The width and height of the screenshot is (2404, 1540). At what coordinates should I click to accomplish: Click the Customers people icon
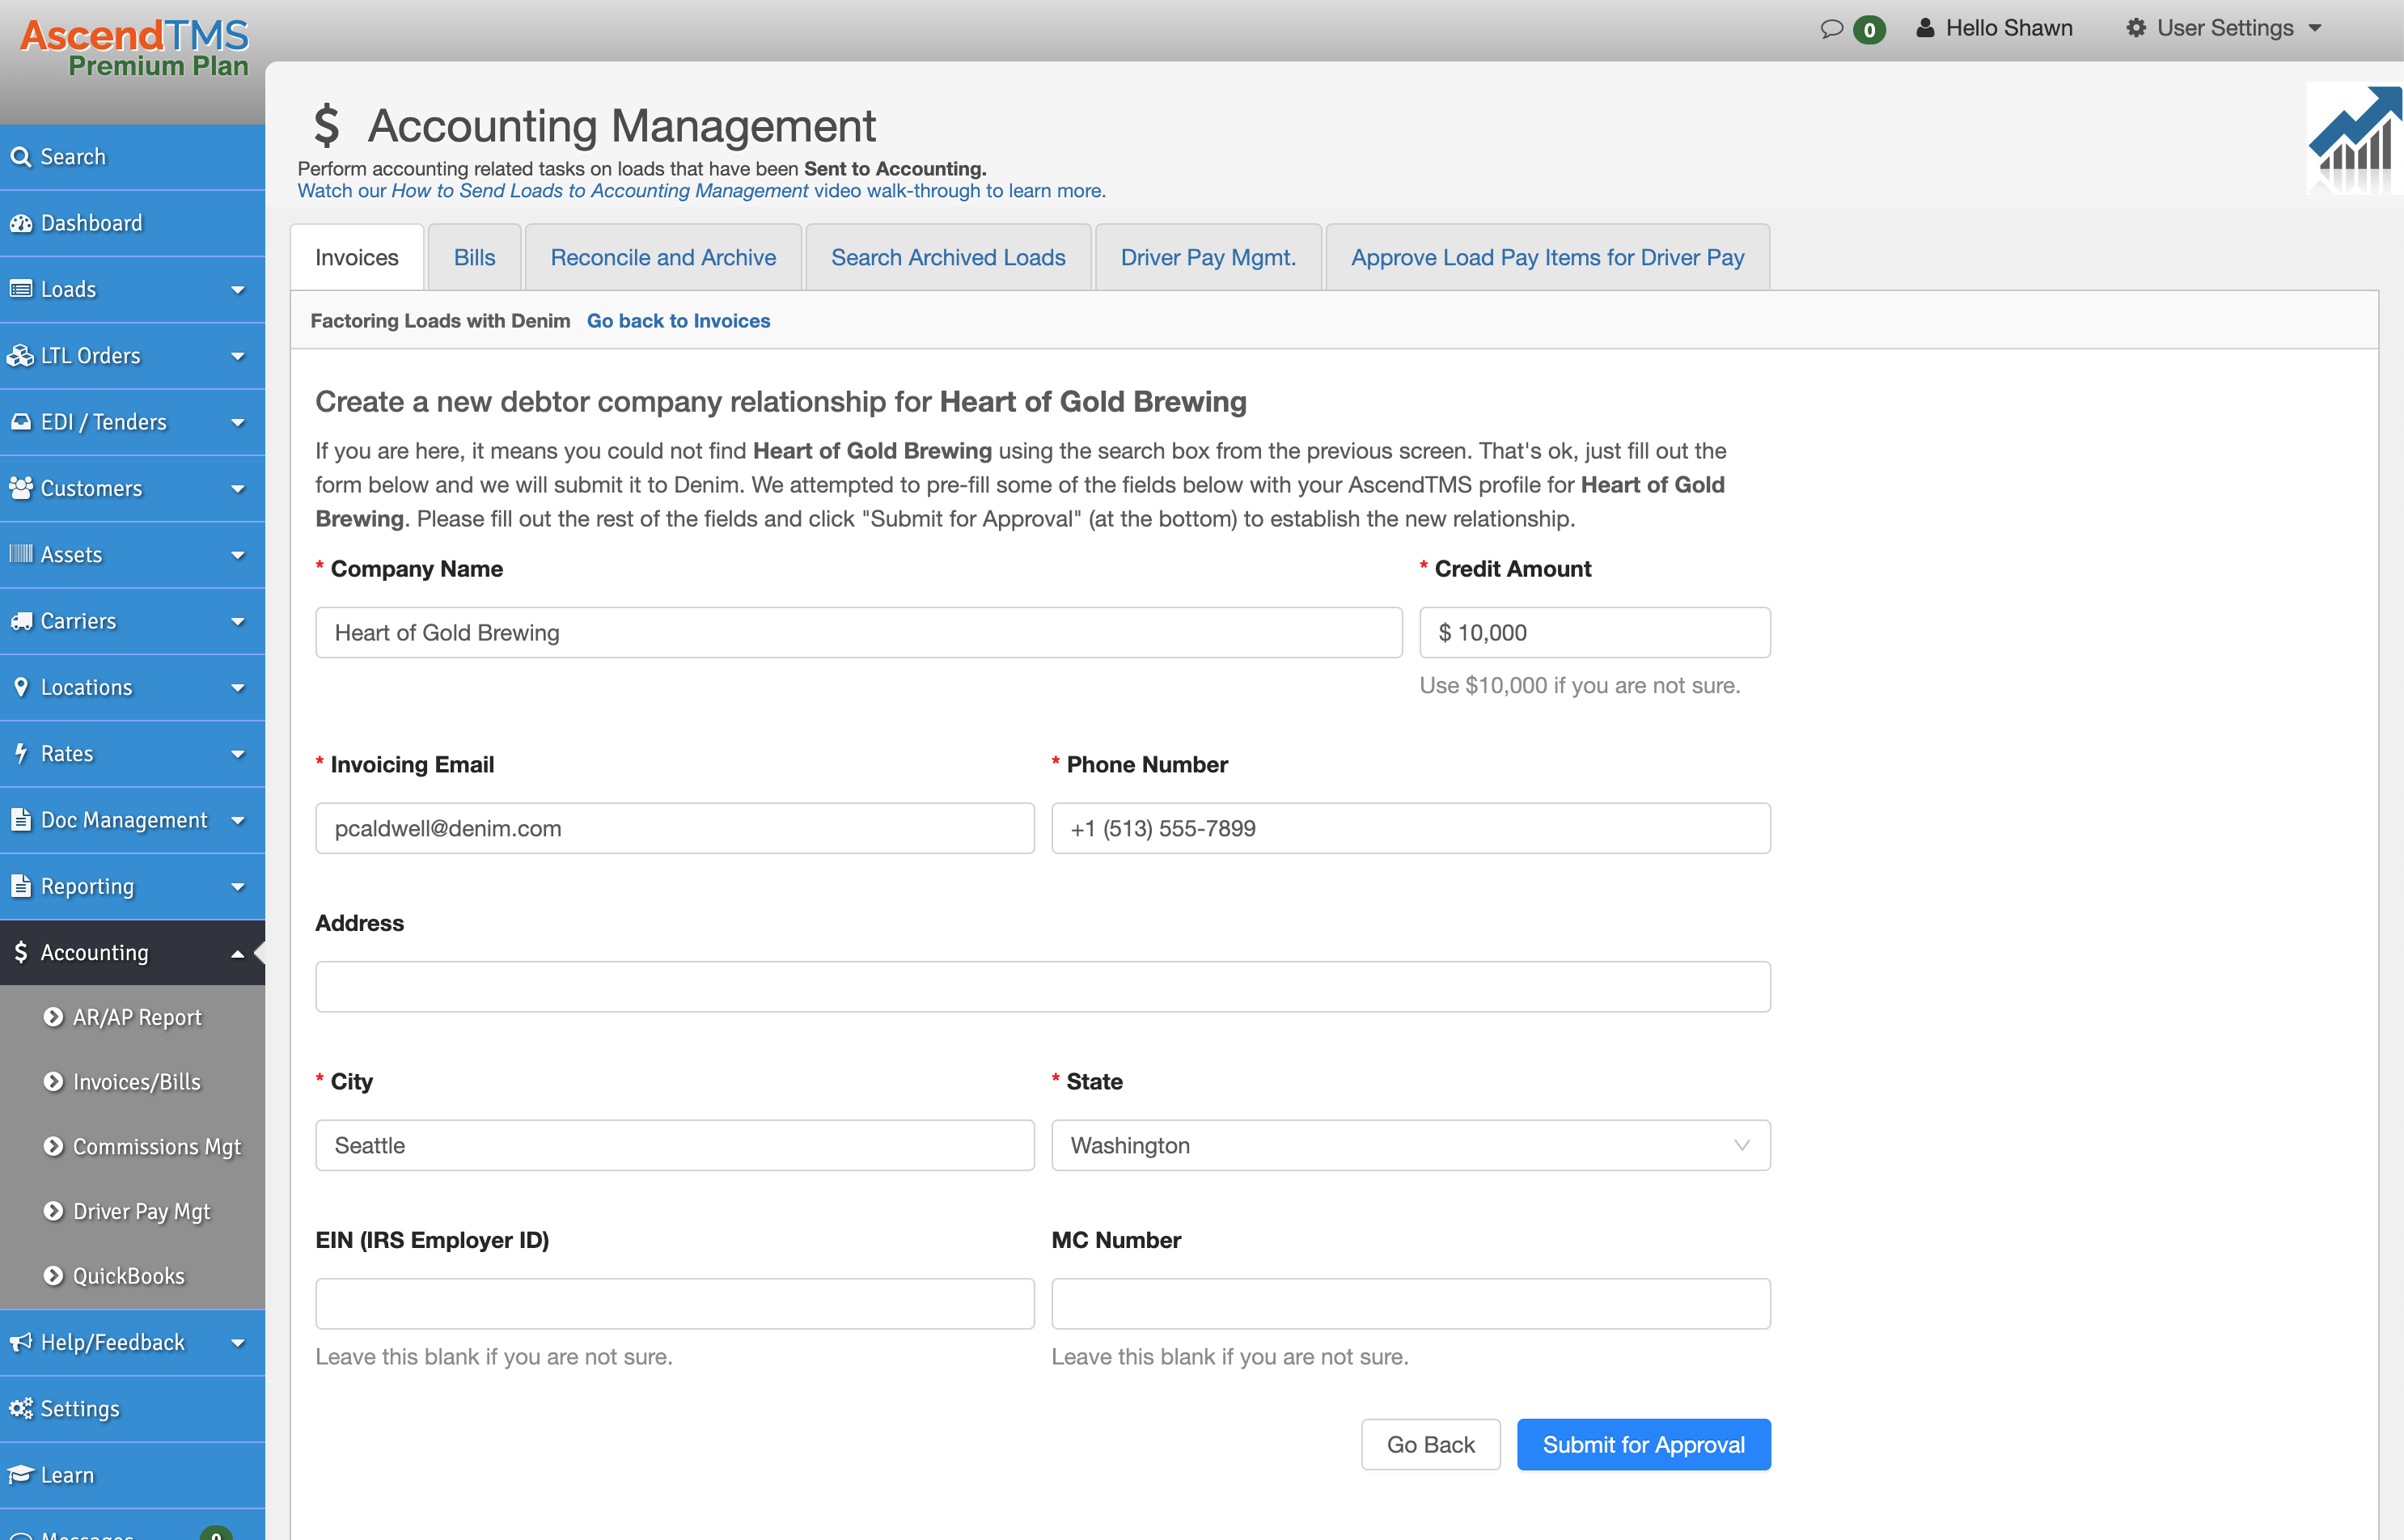point(20,488)
